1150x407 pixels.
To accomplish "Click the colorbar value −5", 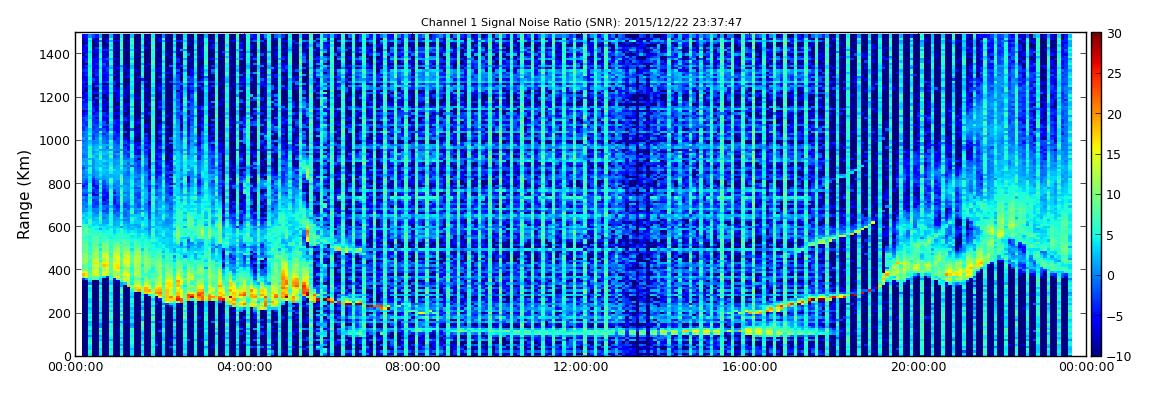I will coord(1115,316).
